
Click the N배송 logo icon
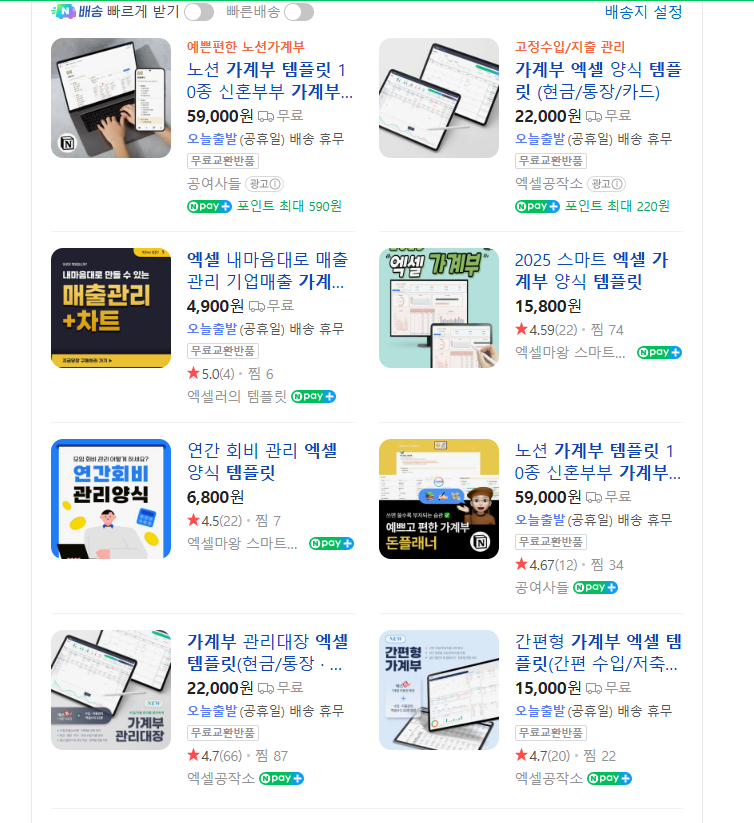coord(63,12)
